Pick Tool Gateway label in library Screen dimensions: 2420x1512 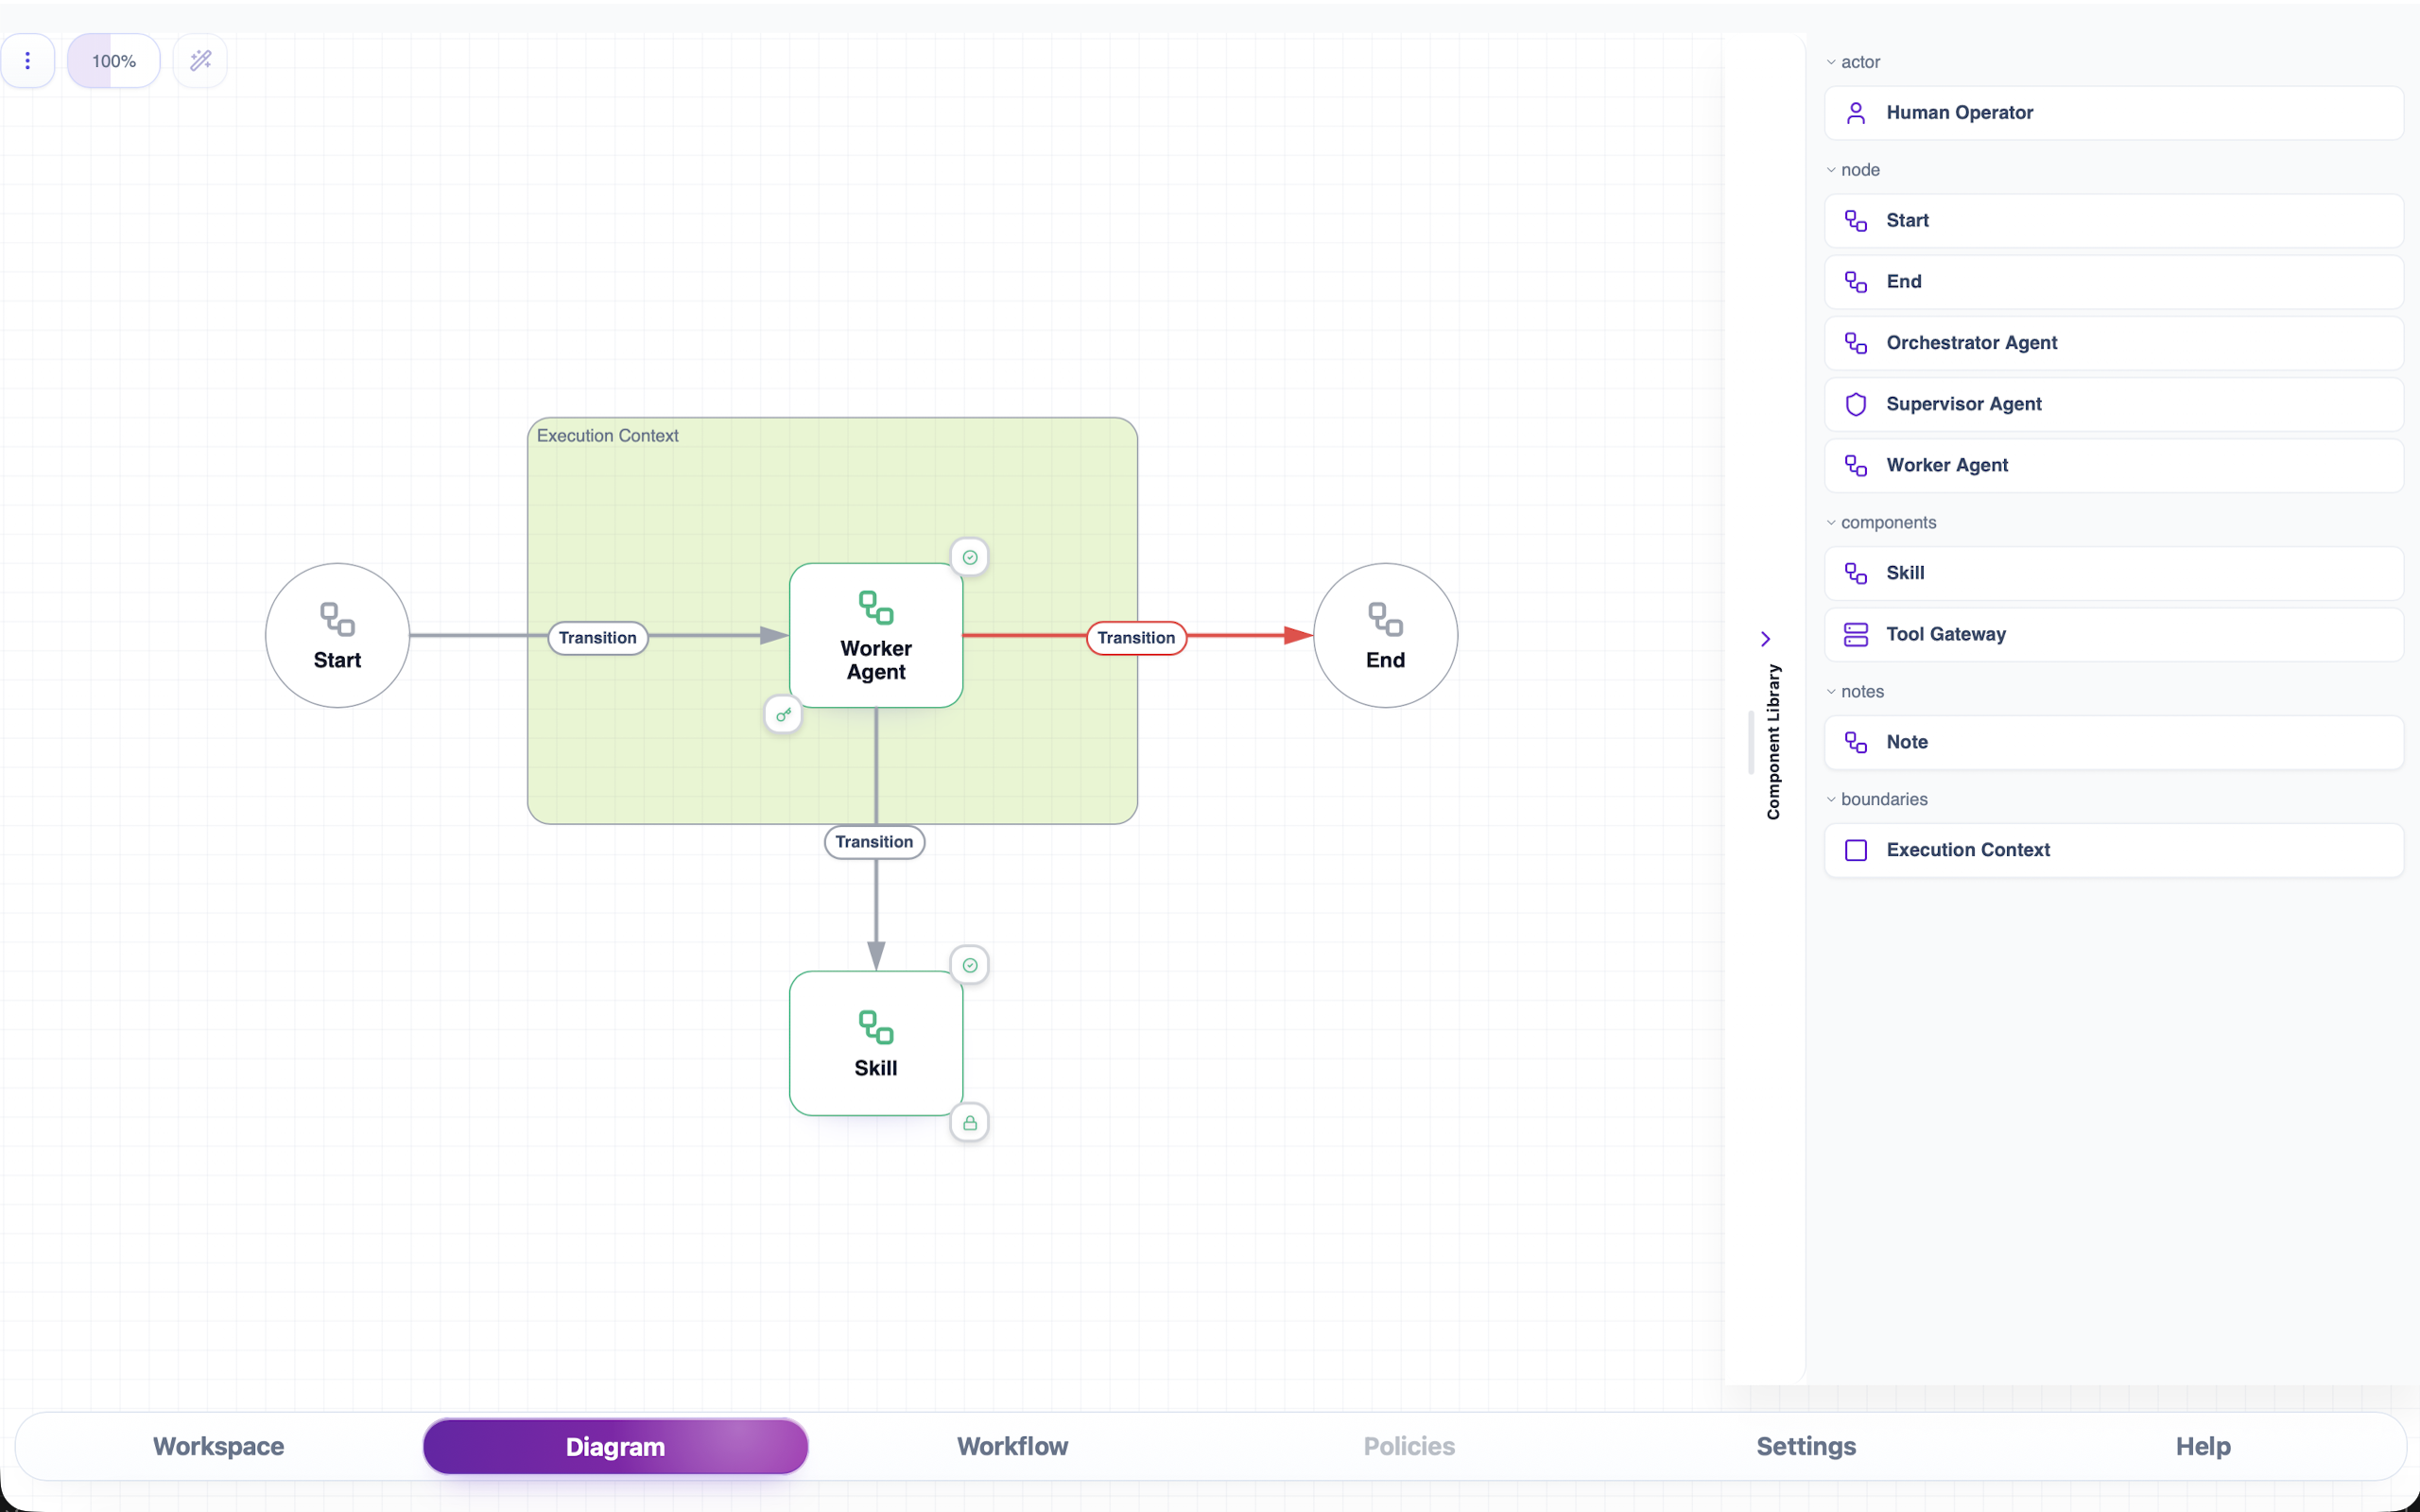coord(1945,634)
